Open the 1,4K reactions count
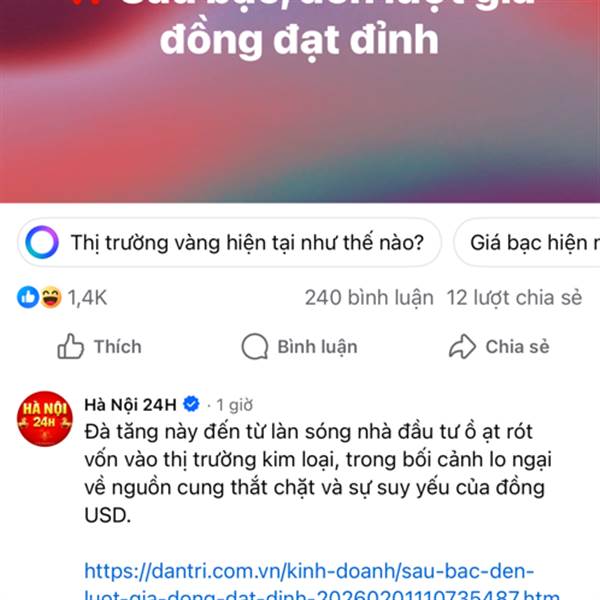The width and height of the screenshot is (600, 600). [x=87, y=298]
